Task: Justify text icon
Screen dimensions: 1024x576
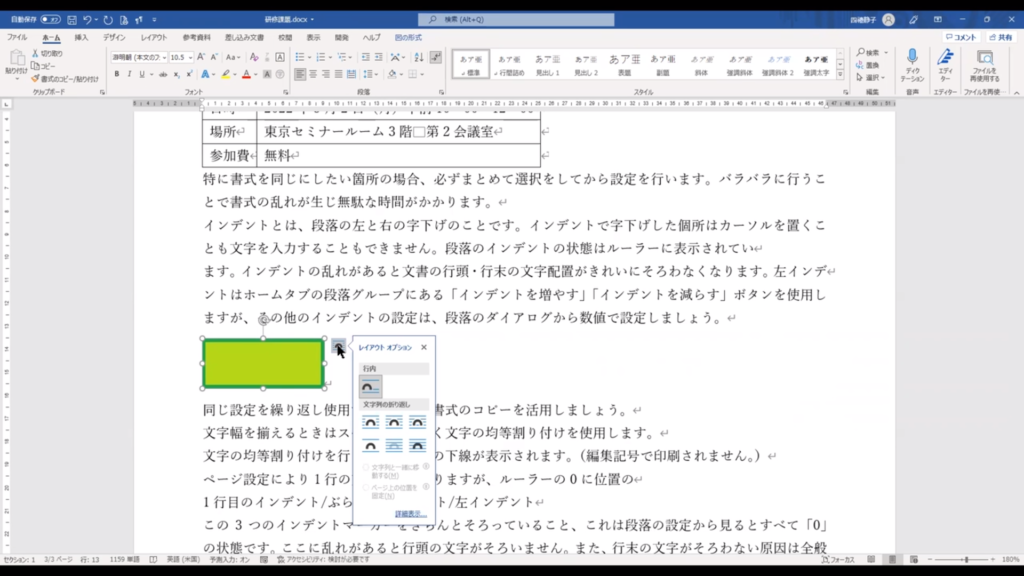Action: (338, 74)
